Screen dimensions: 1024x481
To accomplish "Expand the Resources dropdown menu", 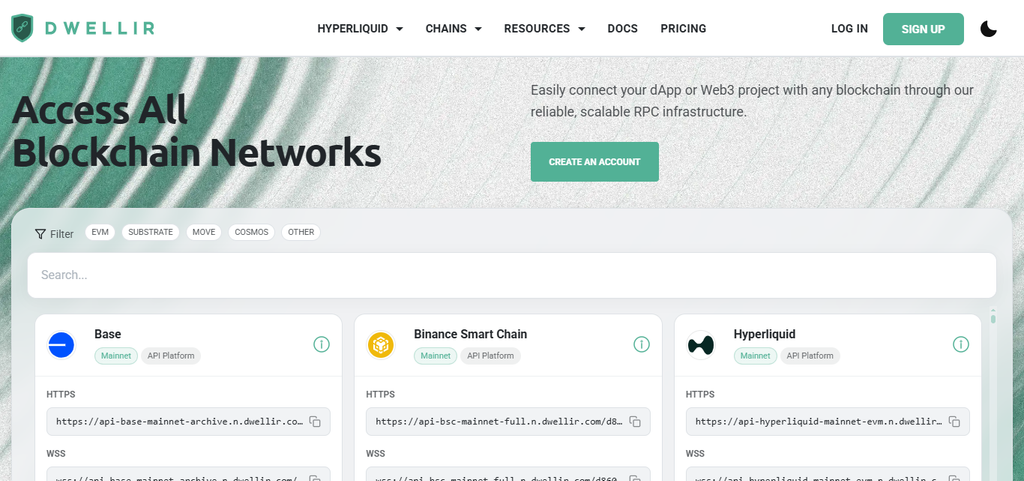I will point(544,29).
